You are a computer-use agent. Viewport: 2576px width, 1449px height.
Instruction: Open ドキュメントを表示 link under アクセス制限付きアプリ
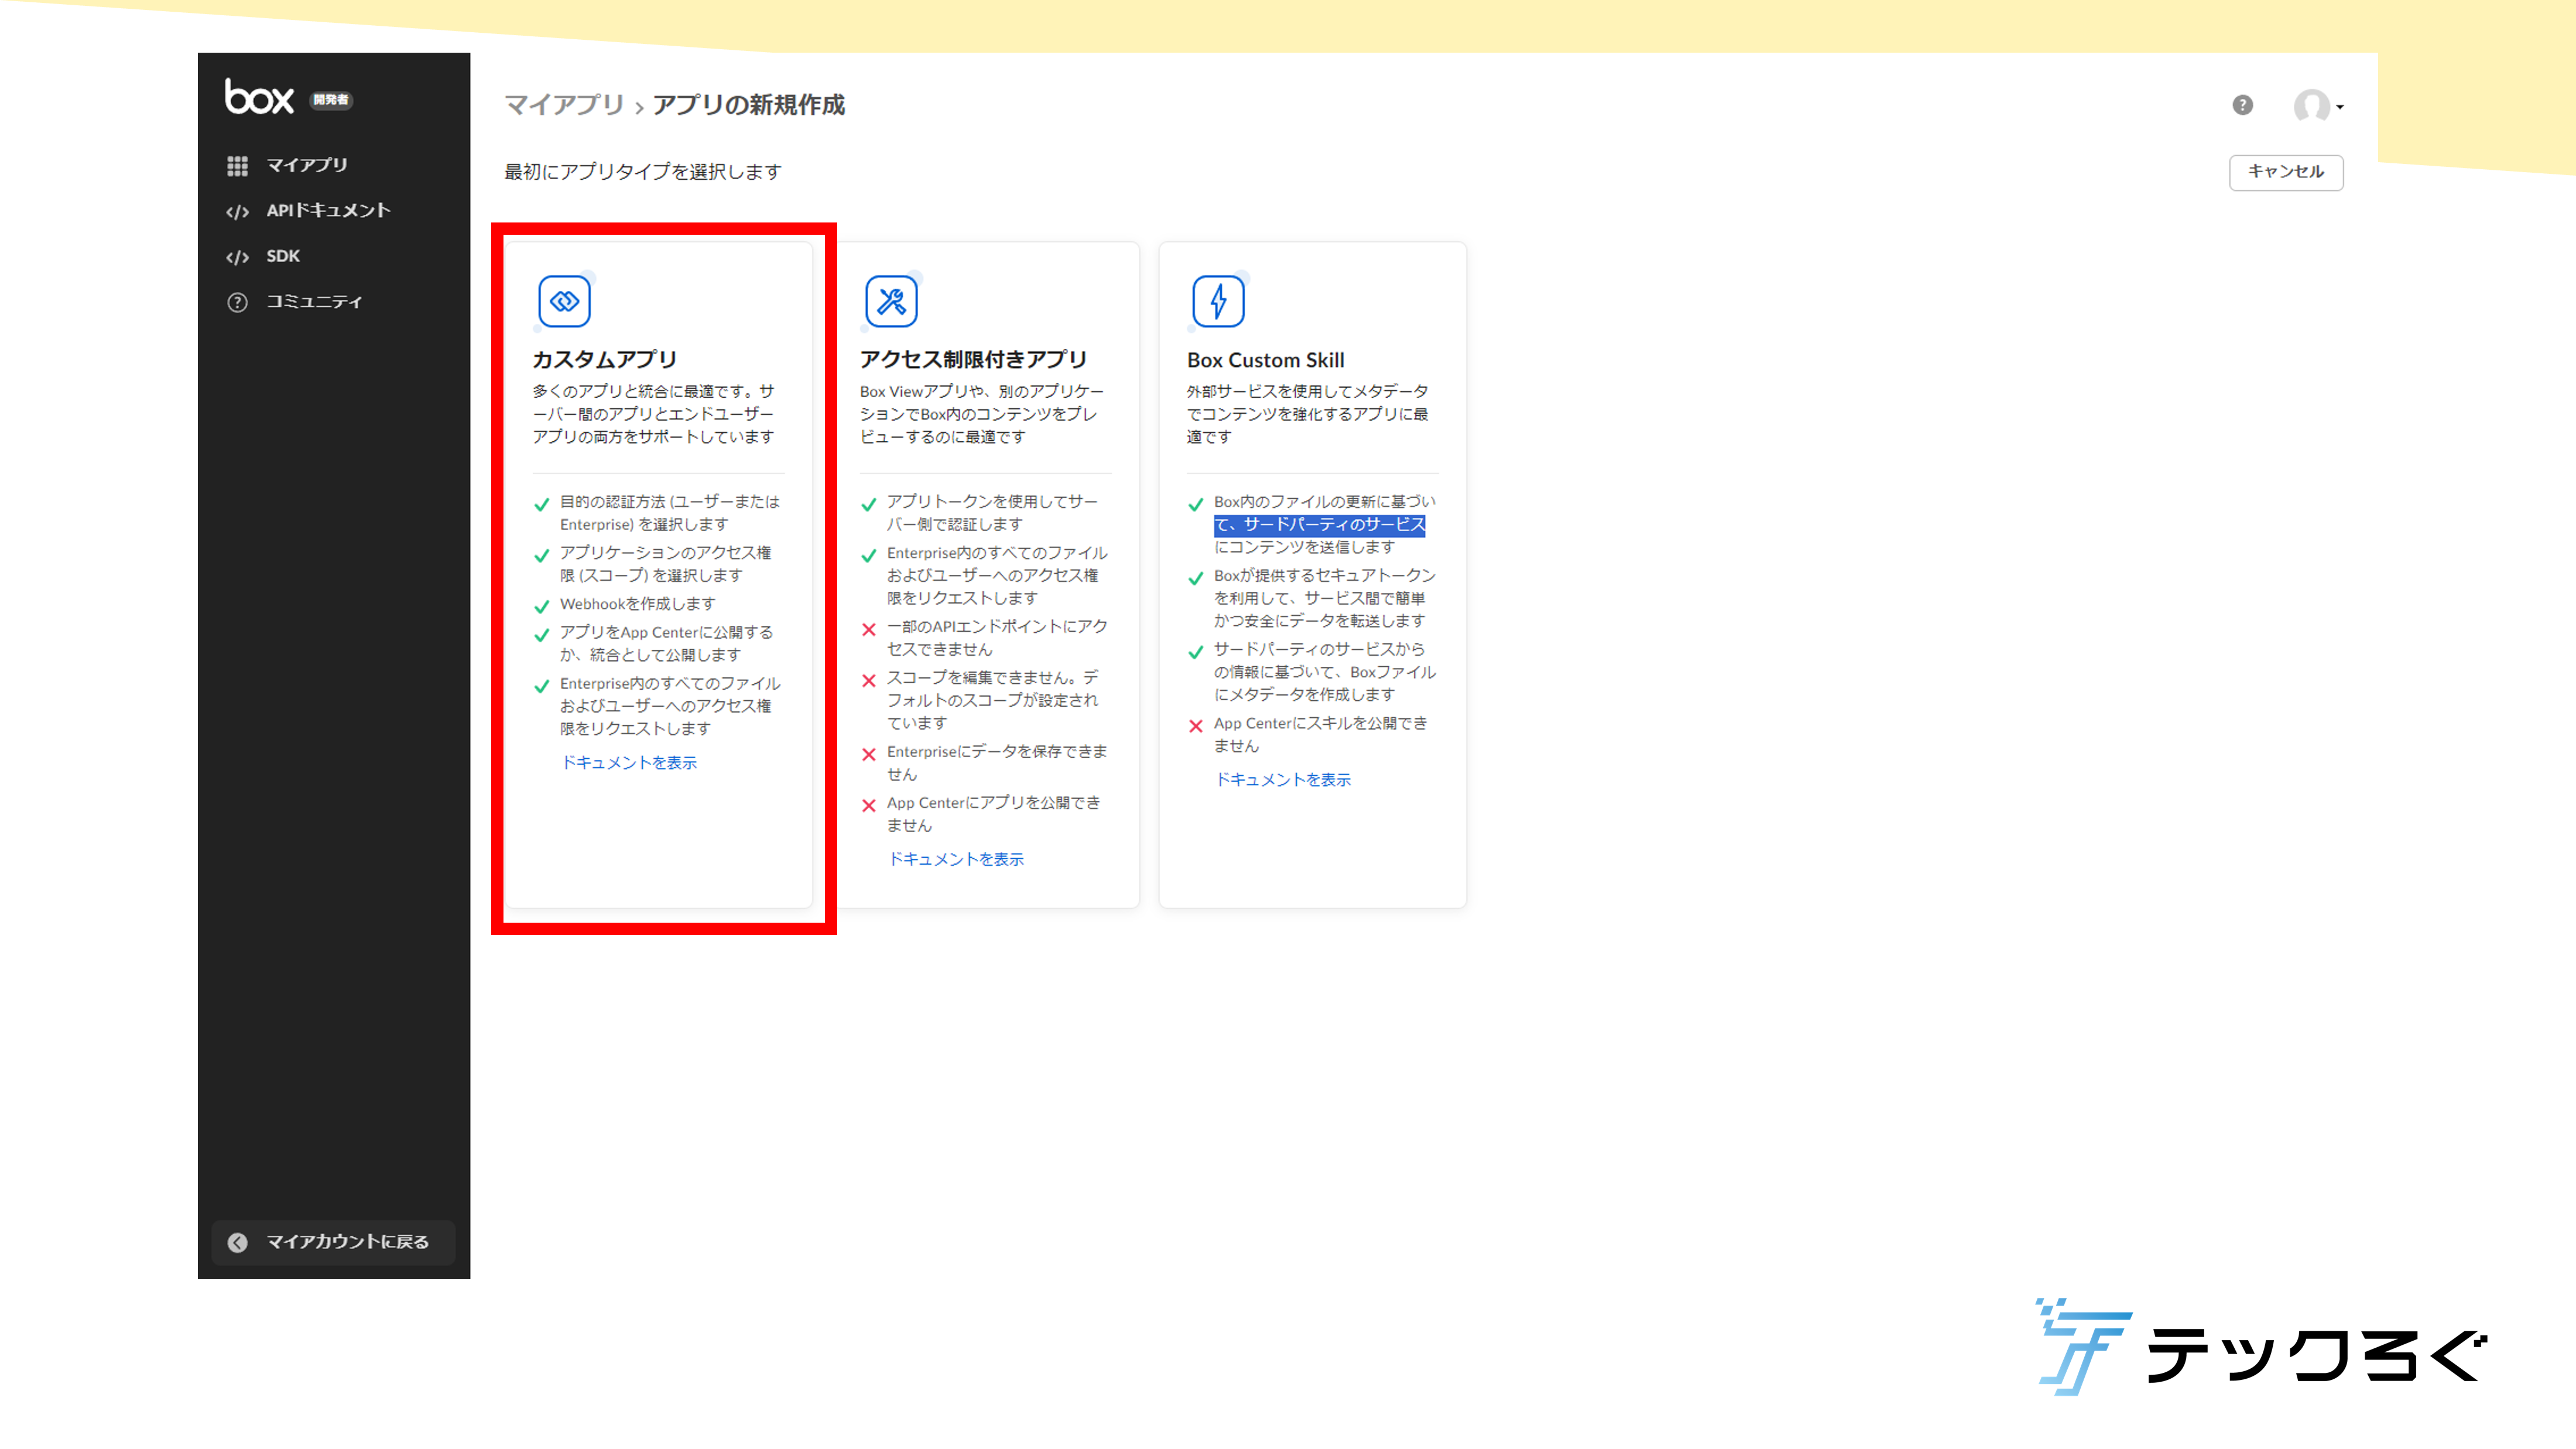point(956,860)
